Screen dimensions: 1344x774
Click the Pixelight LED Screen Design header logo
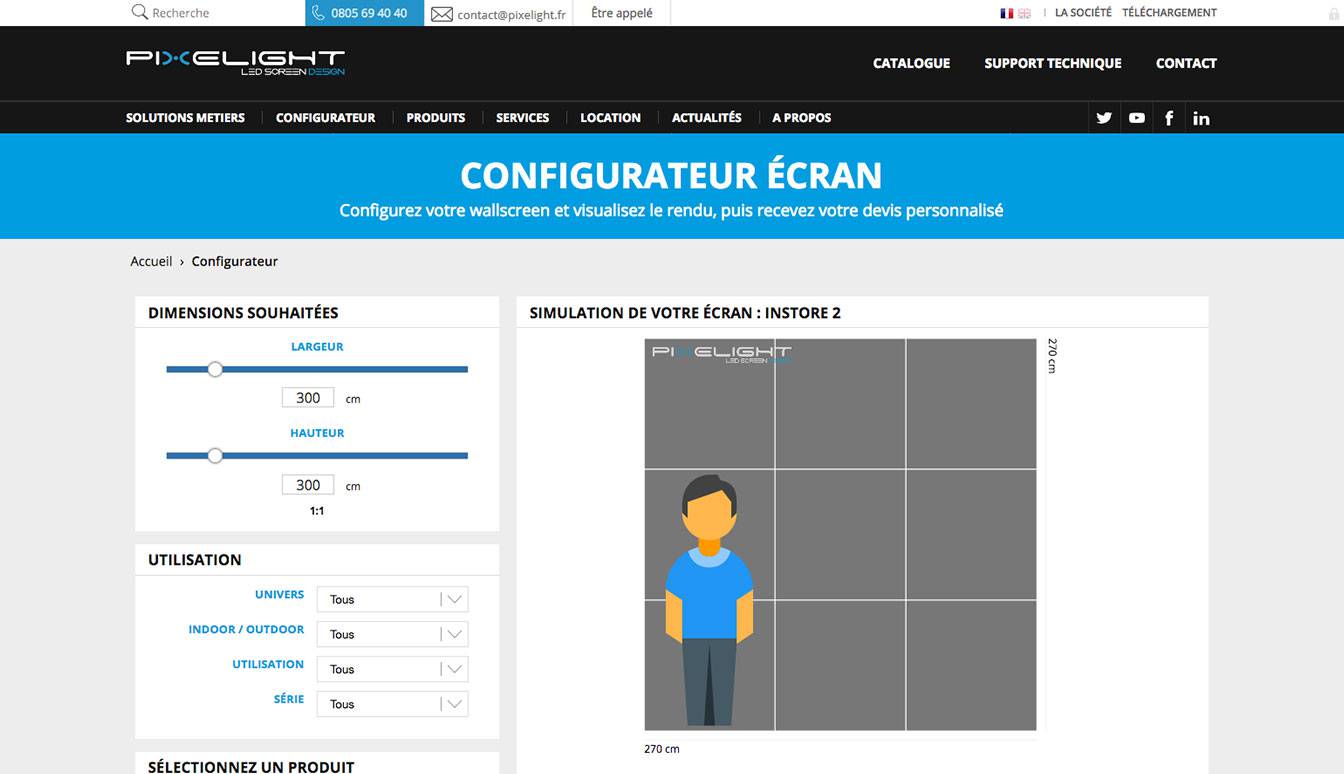[x=235, y=63]
